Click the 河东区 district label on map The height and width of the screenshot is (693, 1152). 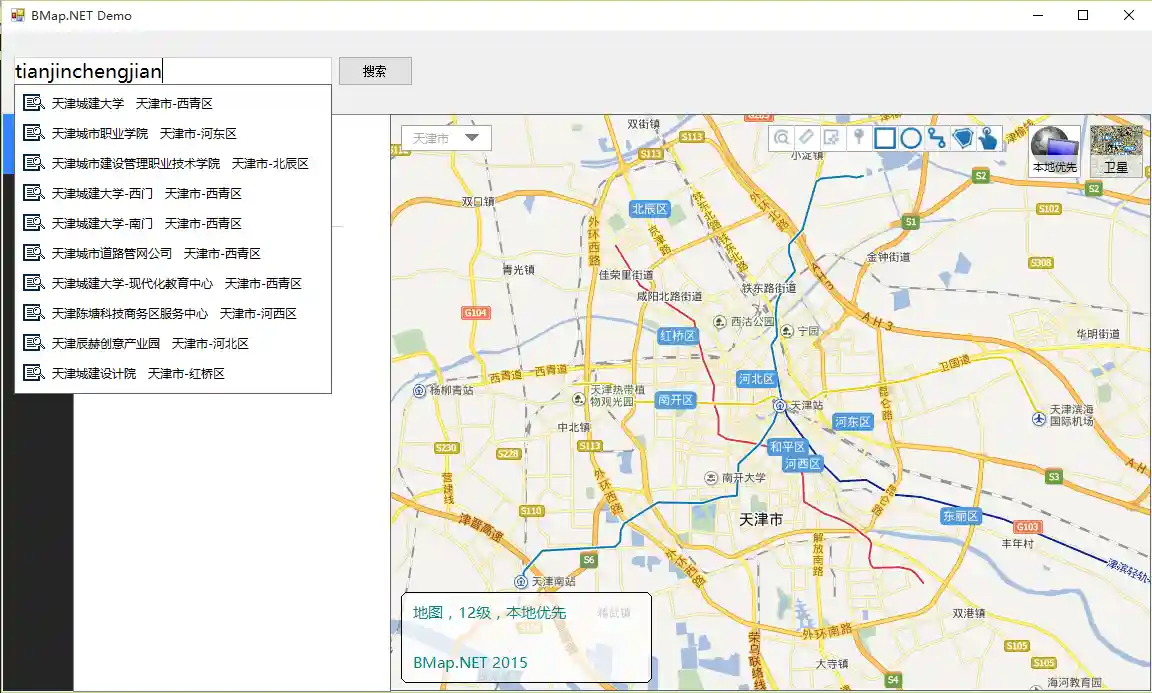tap(853, 422)
